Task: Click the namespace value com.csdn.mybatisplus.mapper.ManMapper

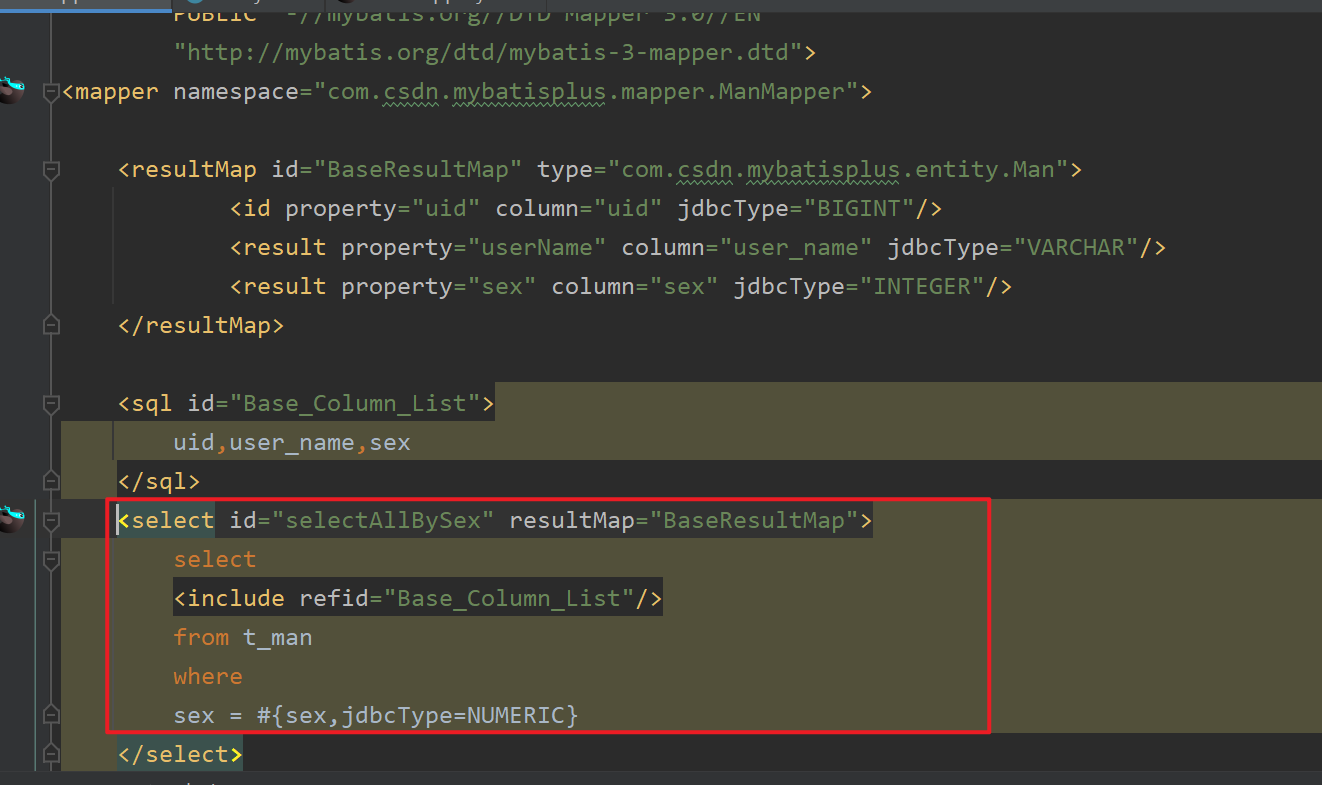Action: [x=586, y=92]
